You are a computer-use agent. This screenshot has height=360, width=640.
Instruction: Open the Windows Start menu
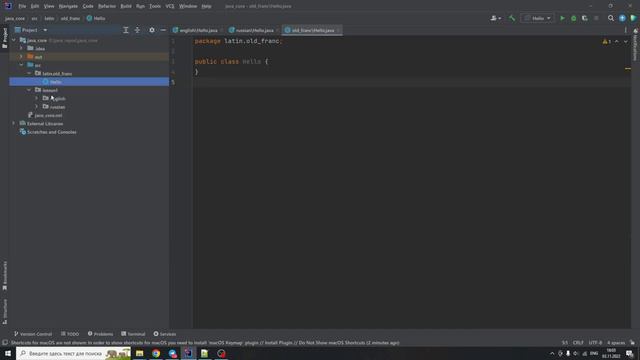tap(8, 353)
